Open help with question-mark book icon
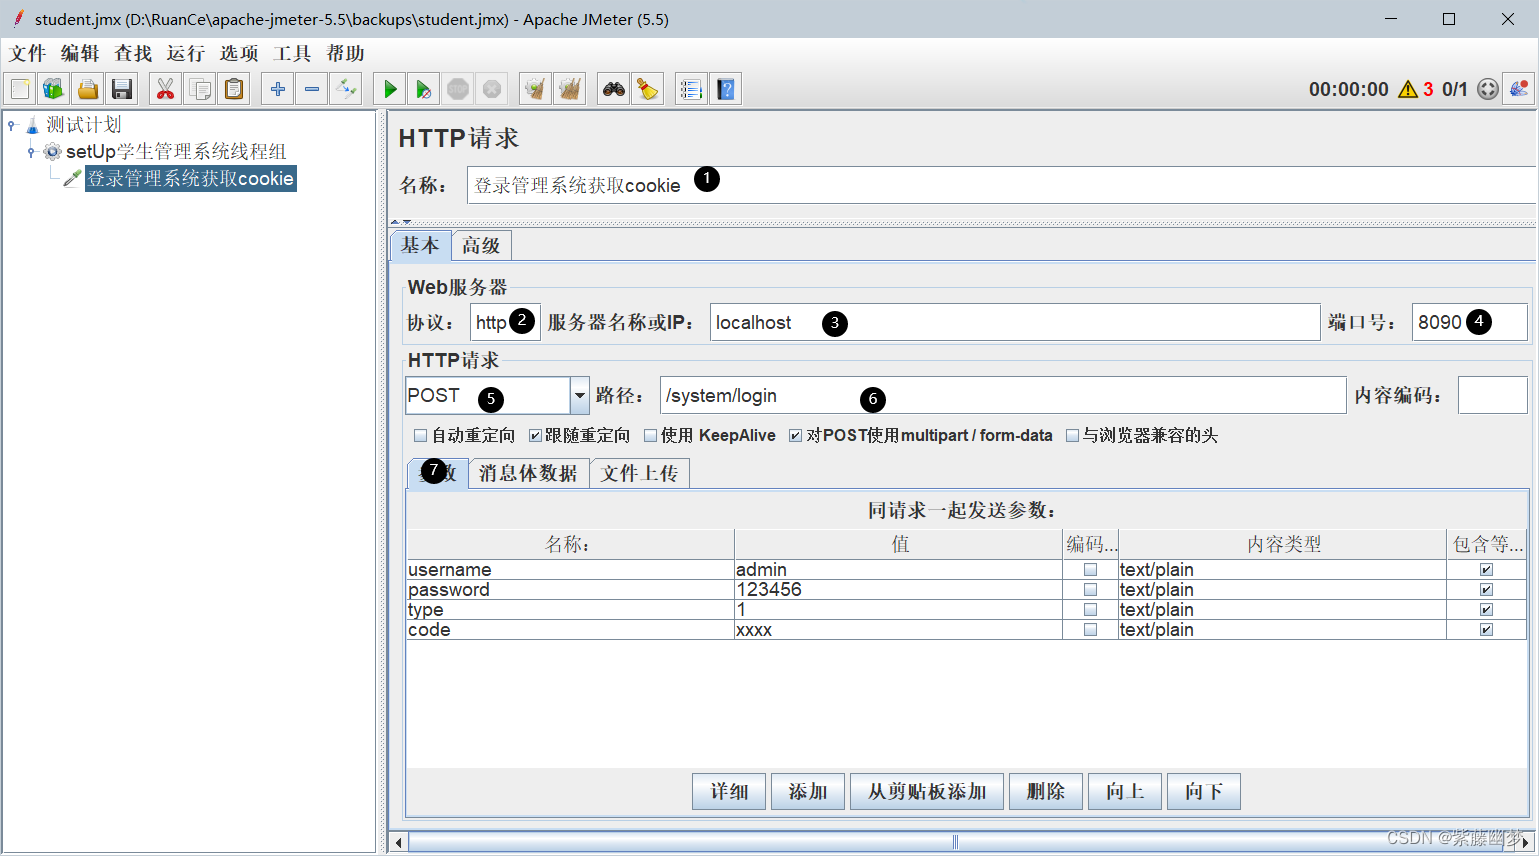This screenshot has width=1539, height=856. 726,89
